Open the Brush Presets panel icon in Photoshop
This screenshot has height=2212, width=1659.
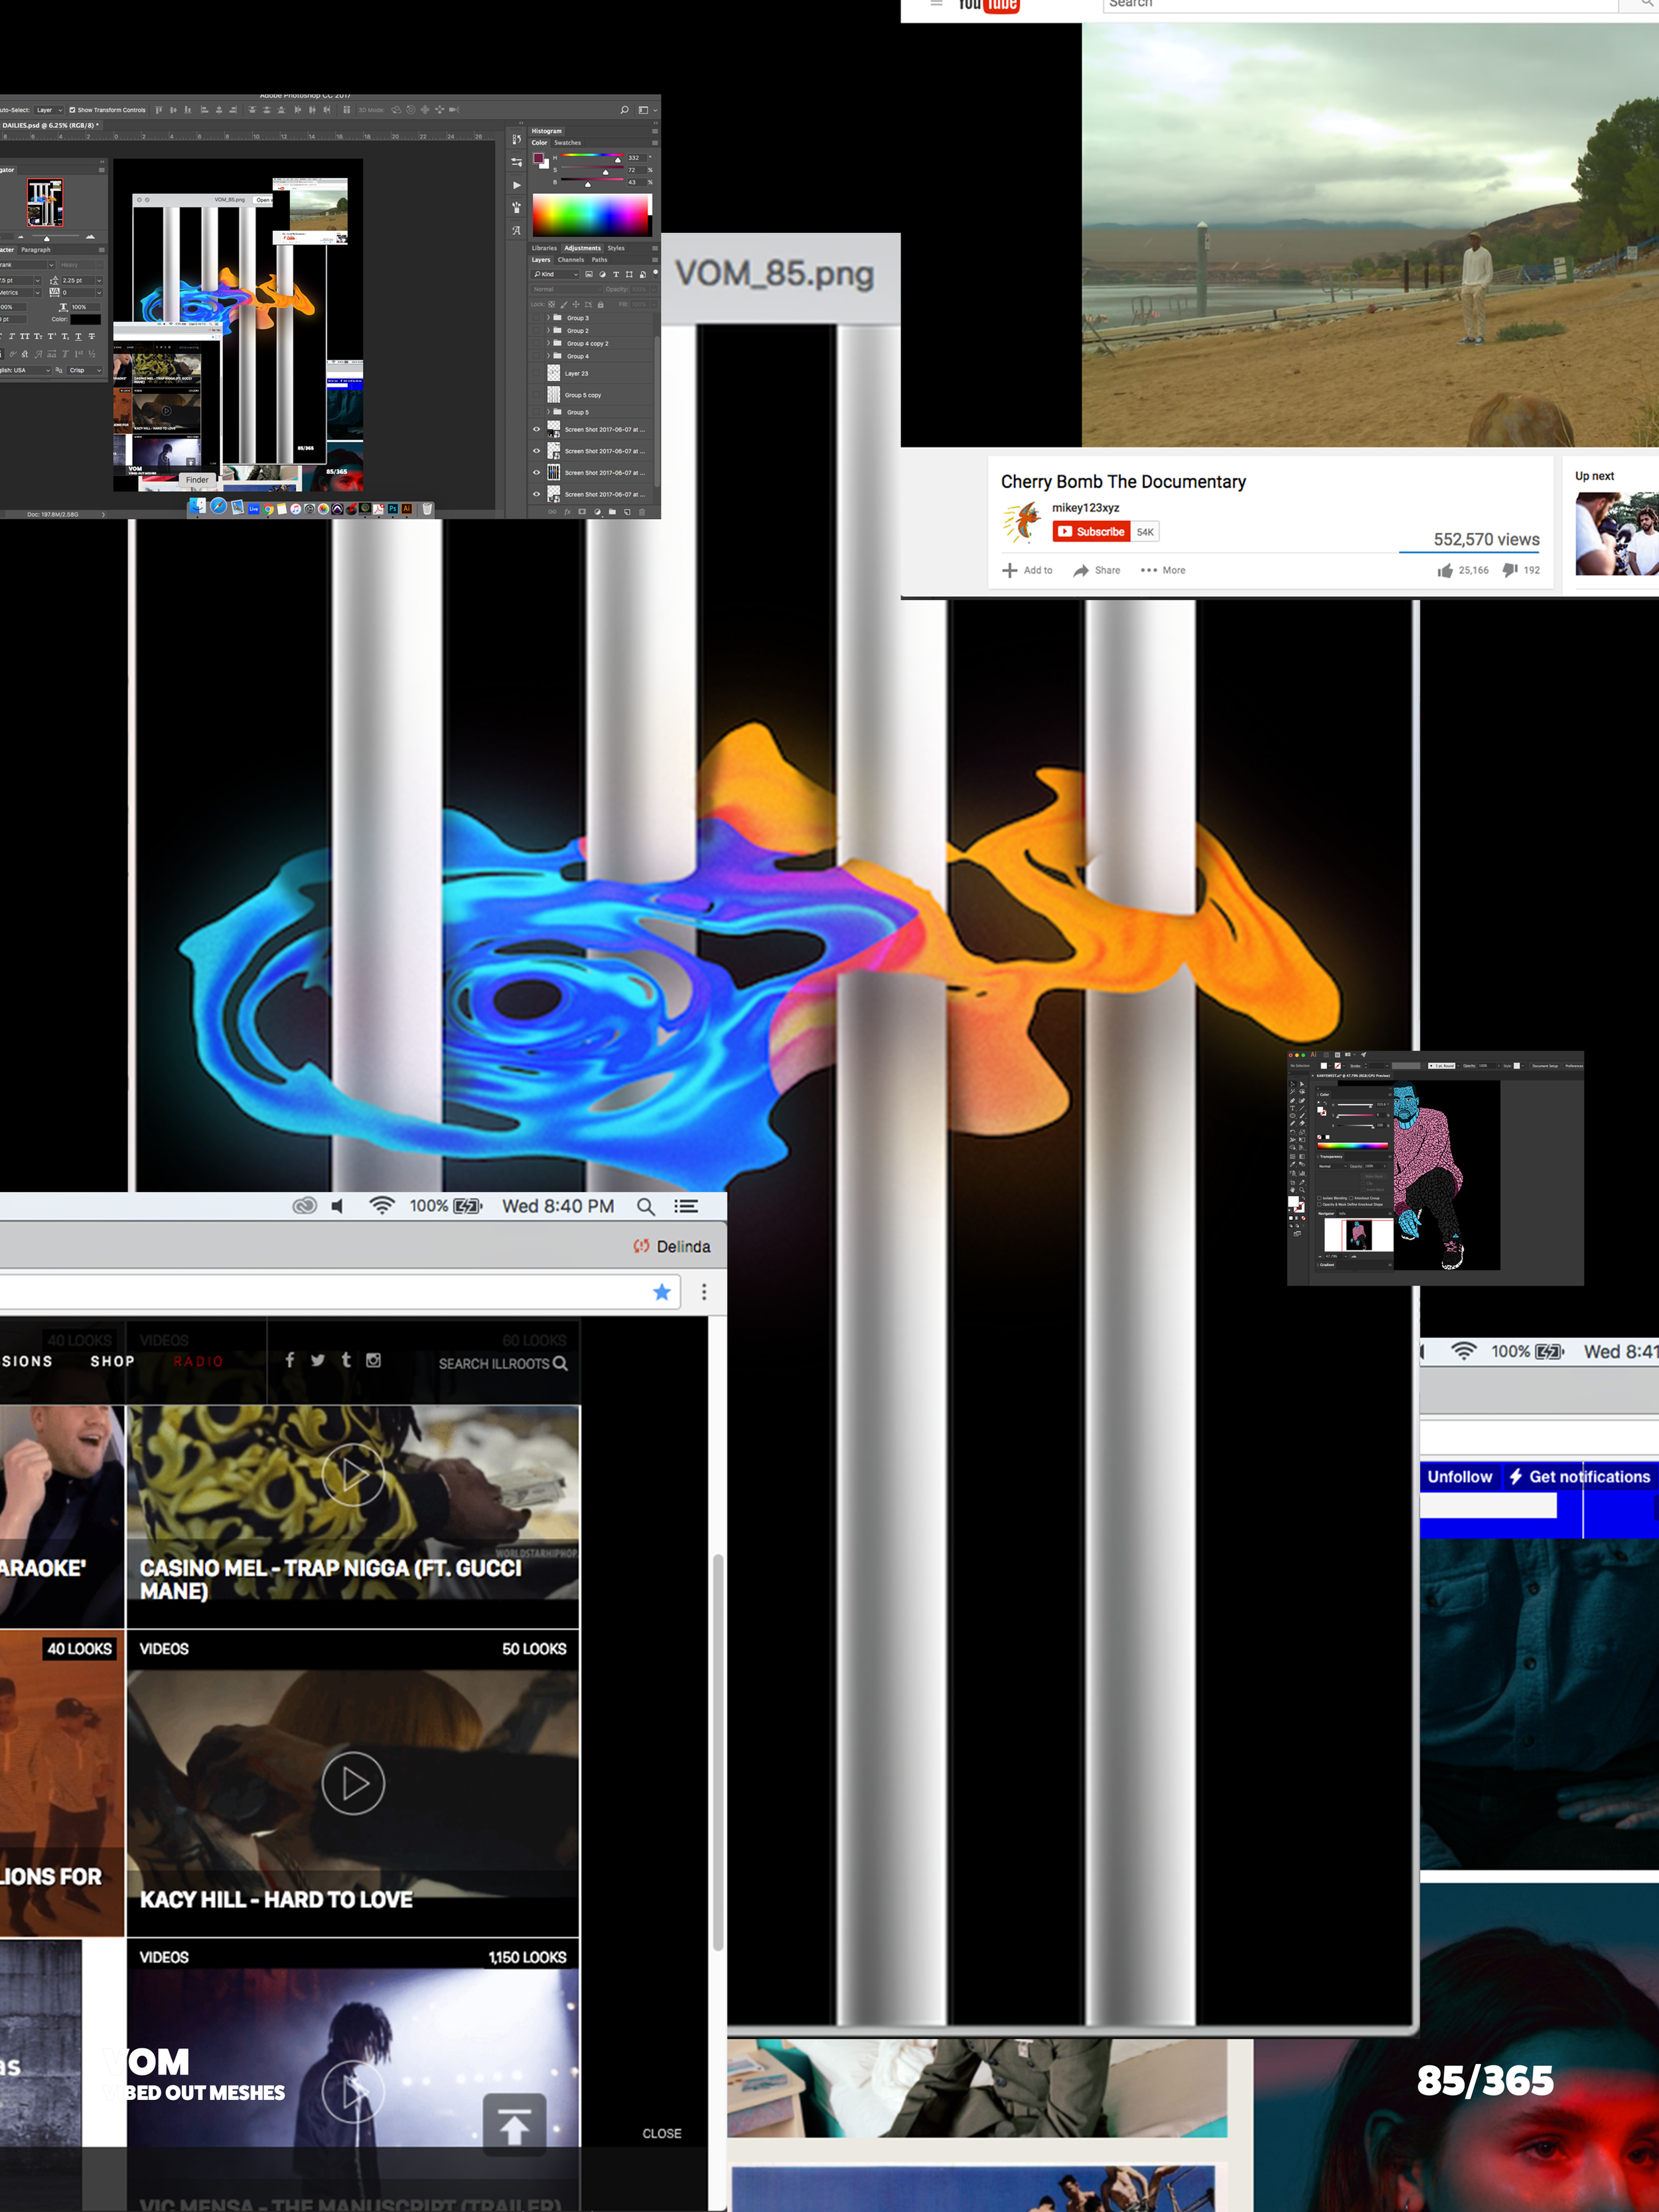tap(517, 208)
